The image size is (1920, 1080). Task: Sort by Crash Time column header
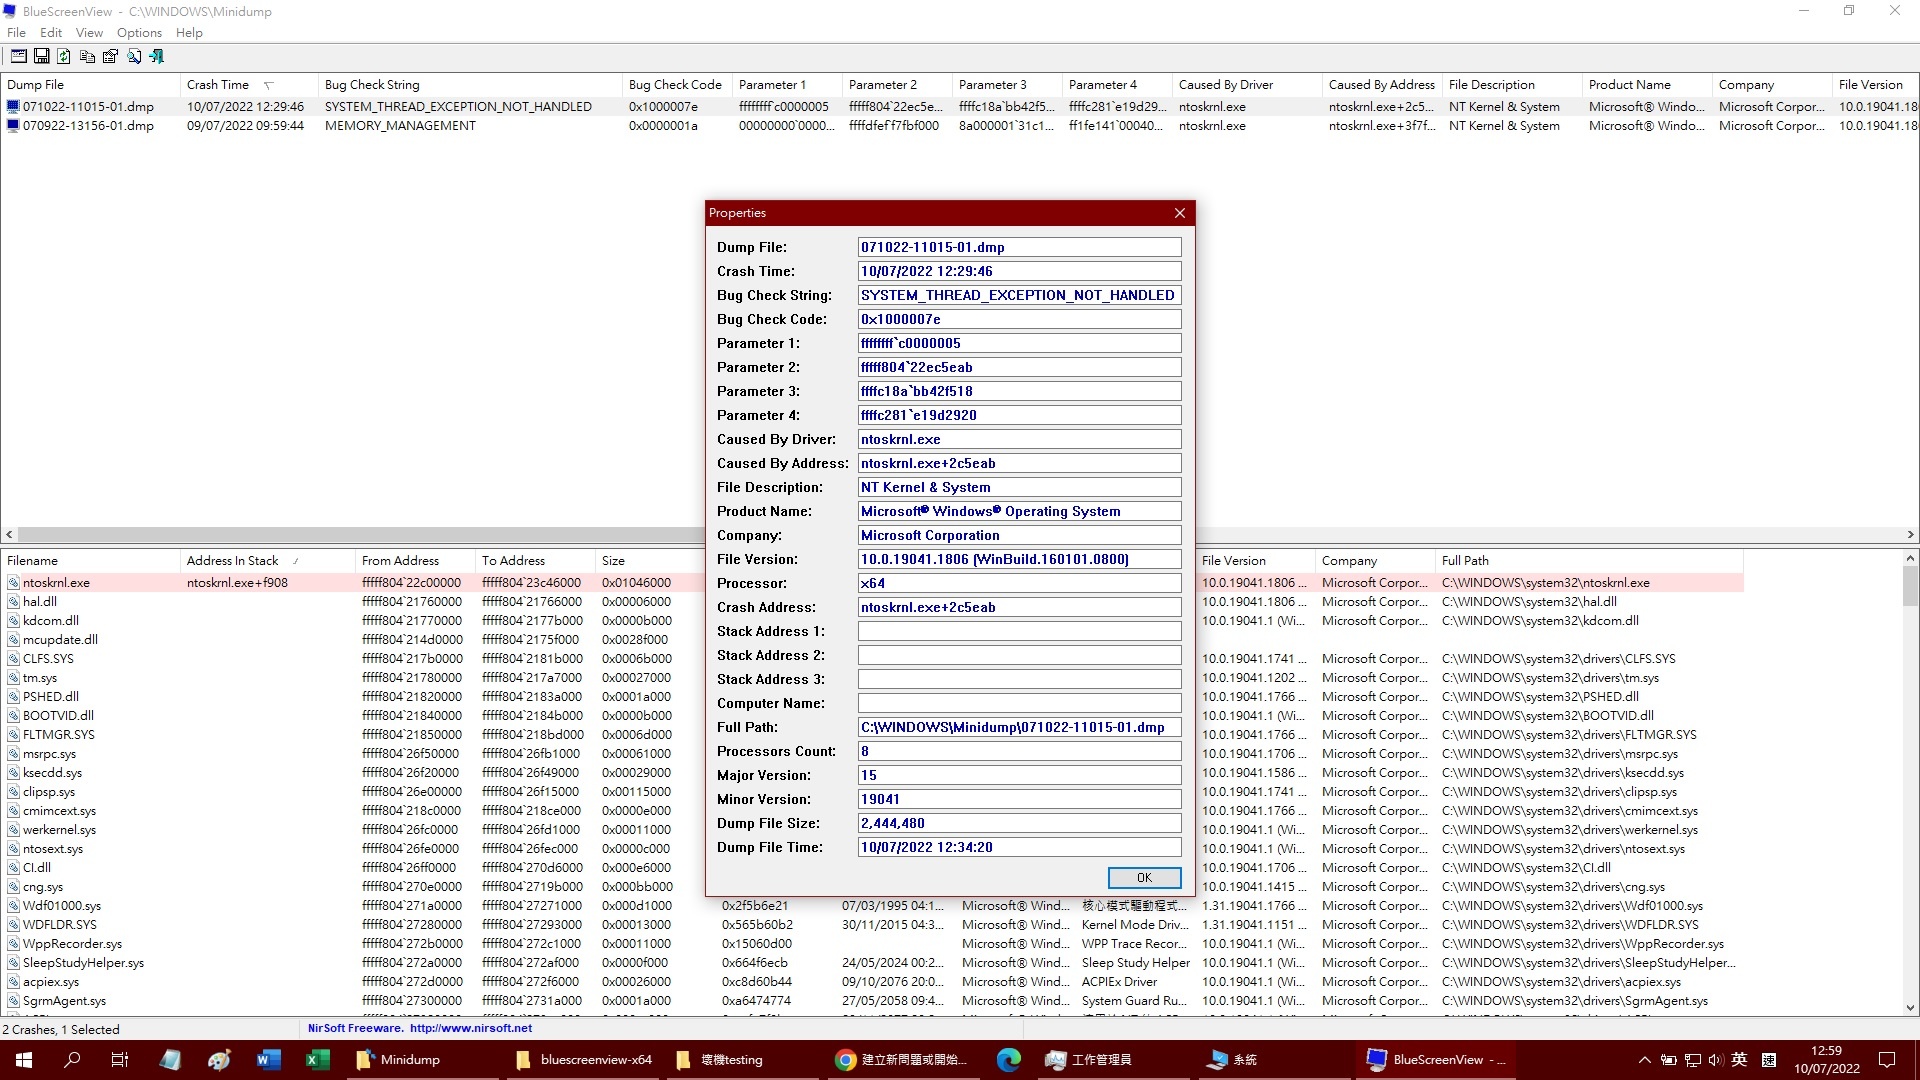tap(217, 85)
